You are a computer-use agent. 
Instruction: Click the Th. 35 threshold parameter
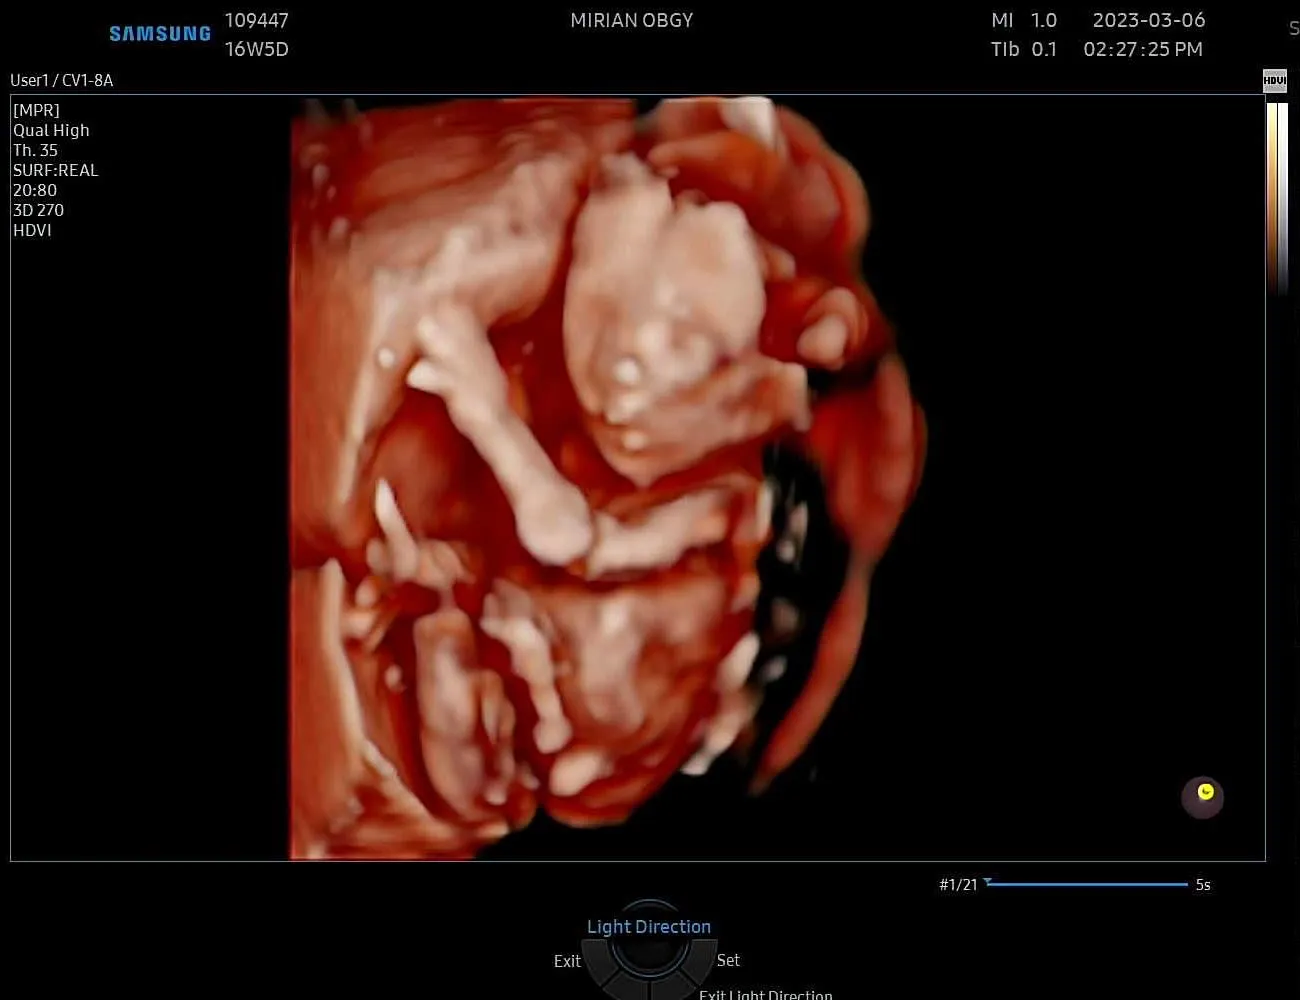pos(35,150)
